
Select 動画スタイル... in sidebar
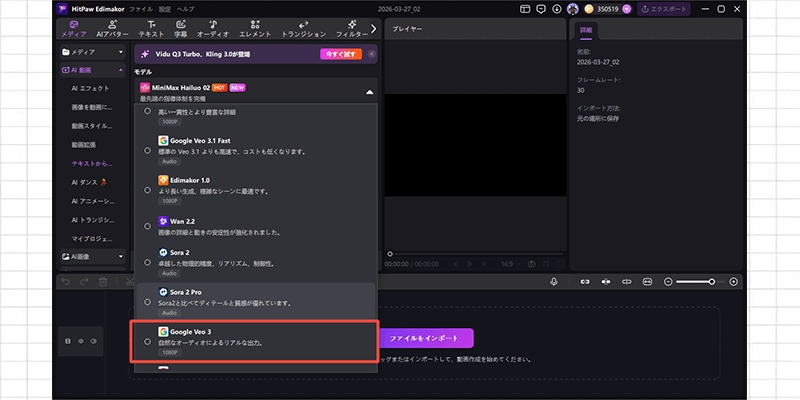pyautogui.click(x=92, y=126)
